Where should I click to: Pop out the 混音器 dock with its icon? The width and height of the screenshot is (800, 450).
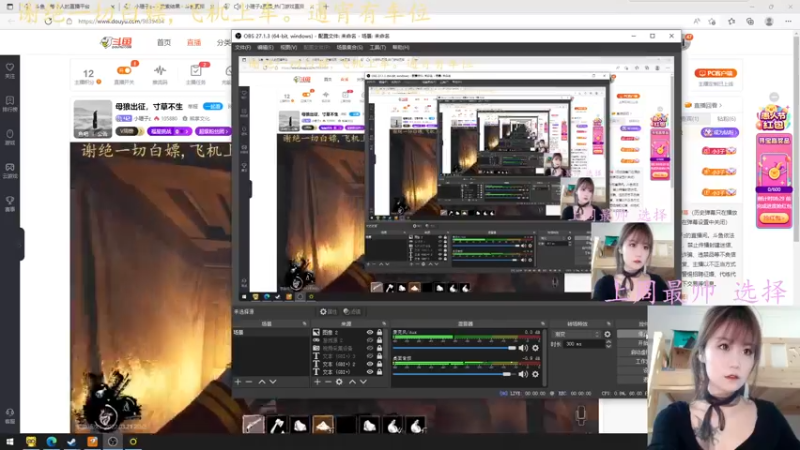coord(542,324)
